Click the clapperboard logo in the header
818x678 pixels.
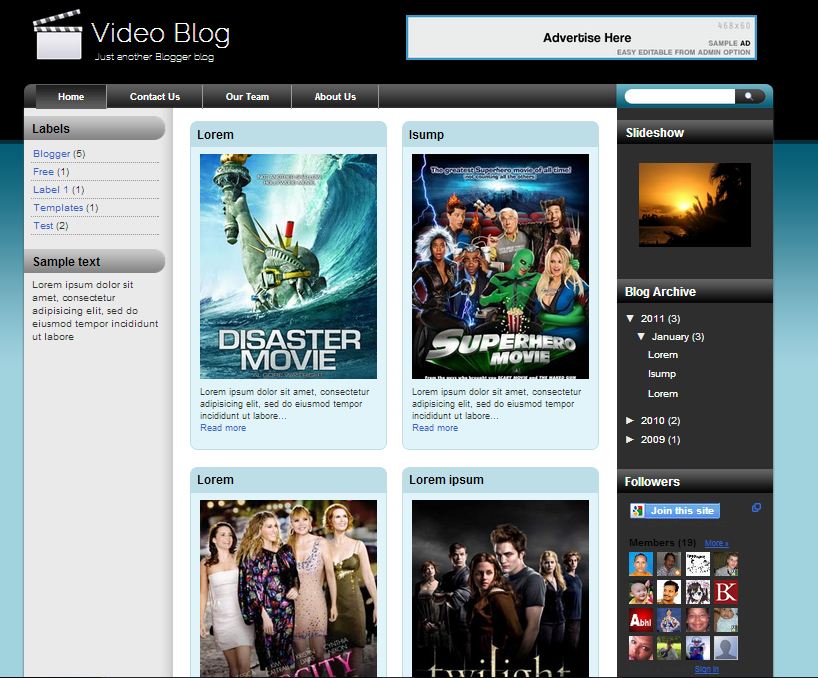[57, 34]
